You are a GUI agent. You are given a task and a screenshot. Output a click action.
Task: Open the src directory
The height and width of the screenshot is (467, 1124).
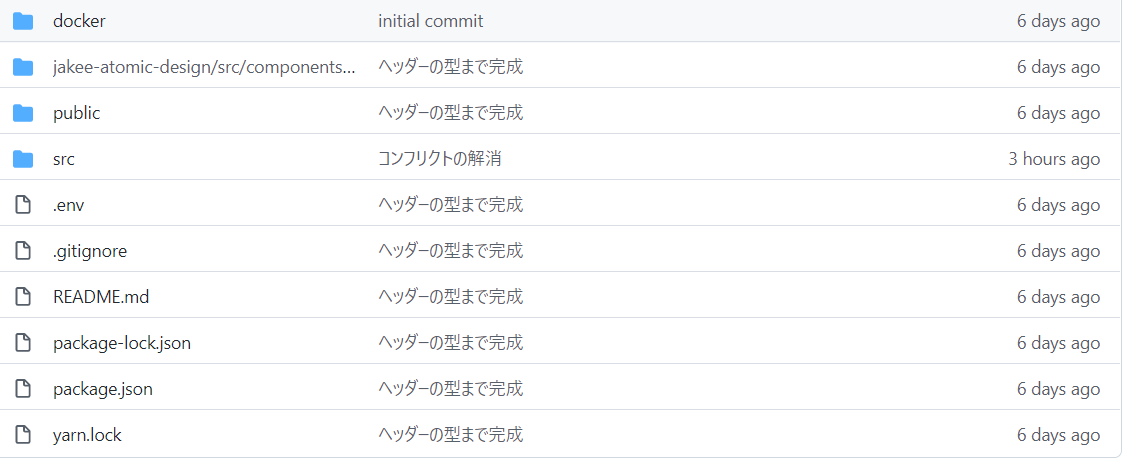coord(64,159)
